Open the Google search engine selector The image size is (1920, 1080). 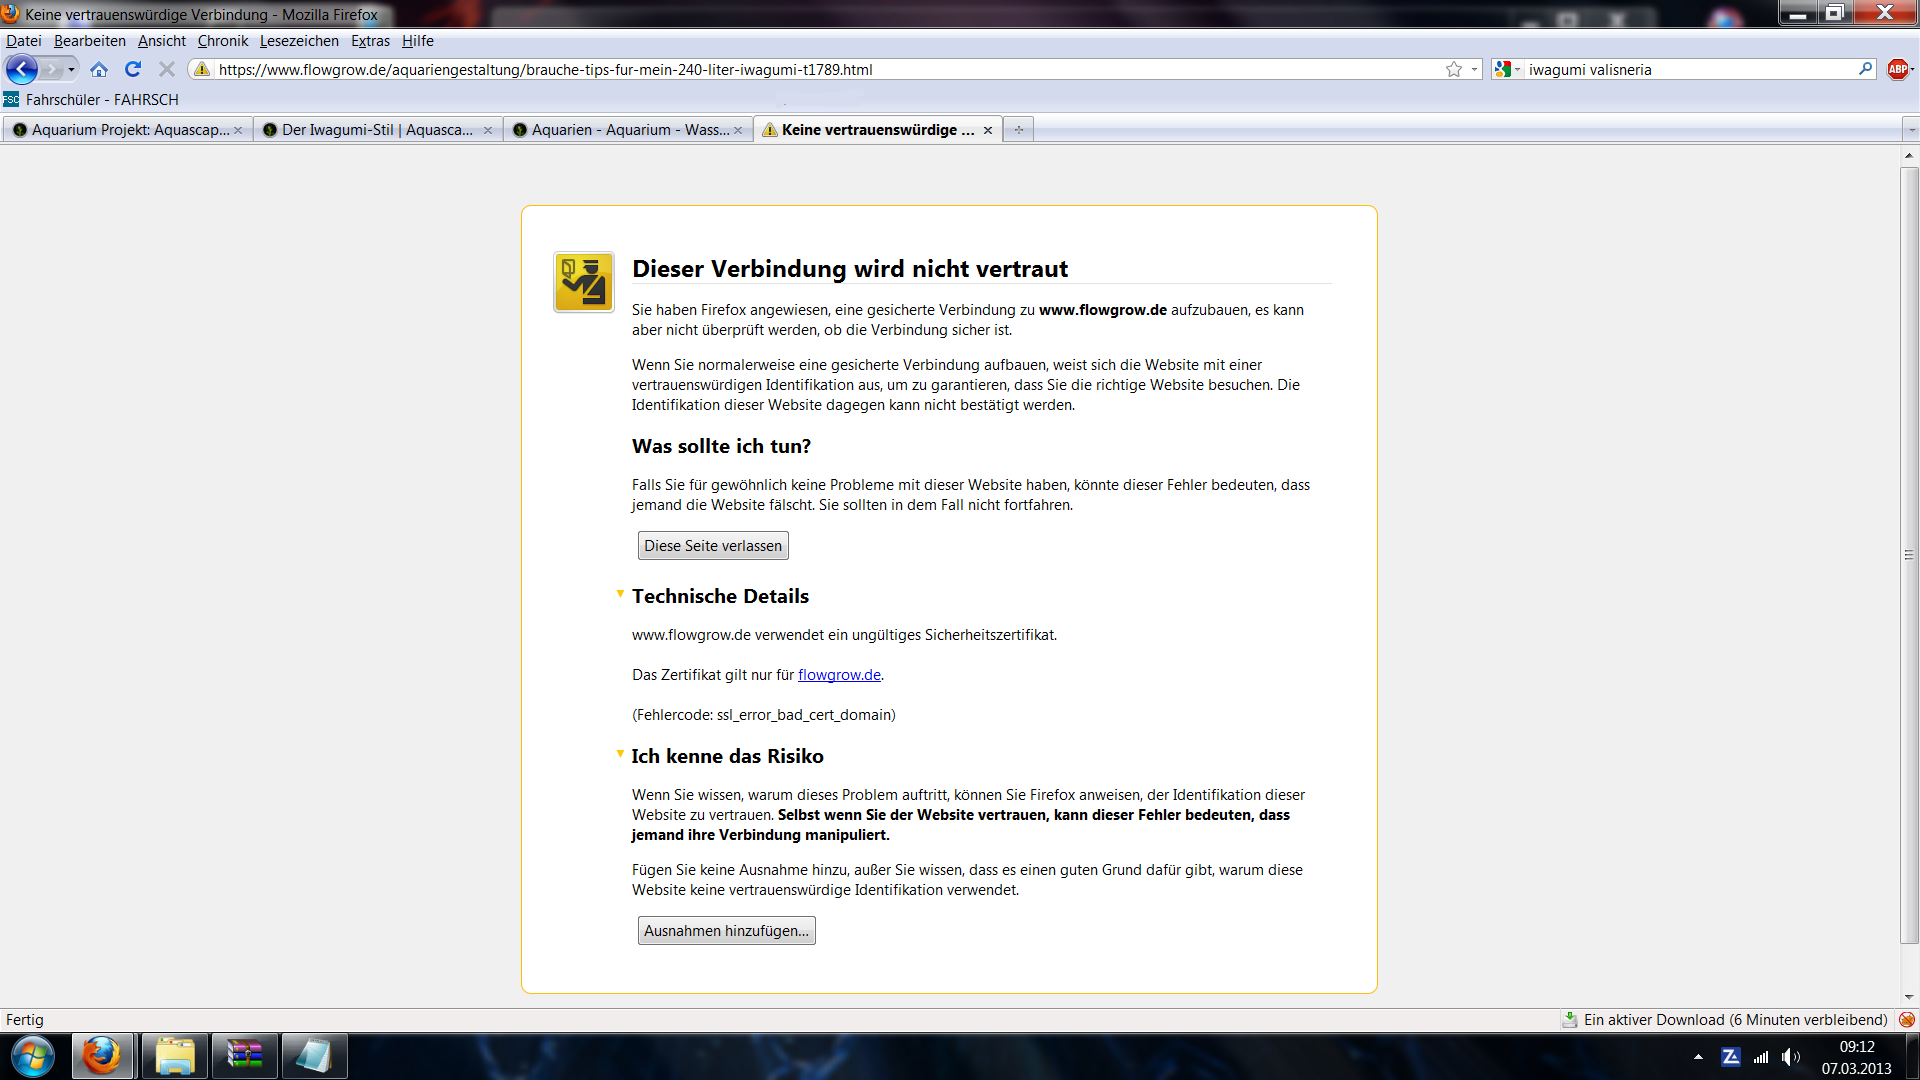tap(1507, 69)
